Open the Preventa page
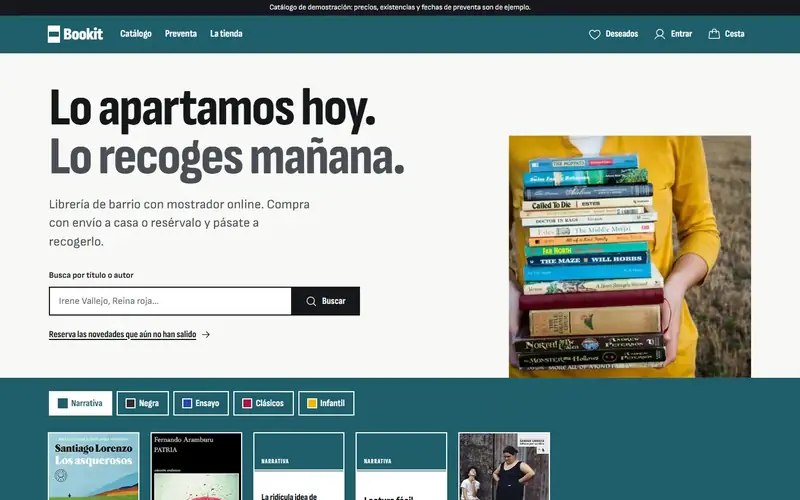The height and width of the screenshot is (500, 800). (x=181, y=34)
